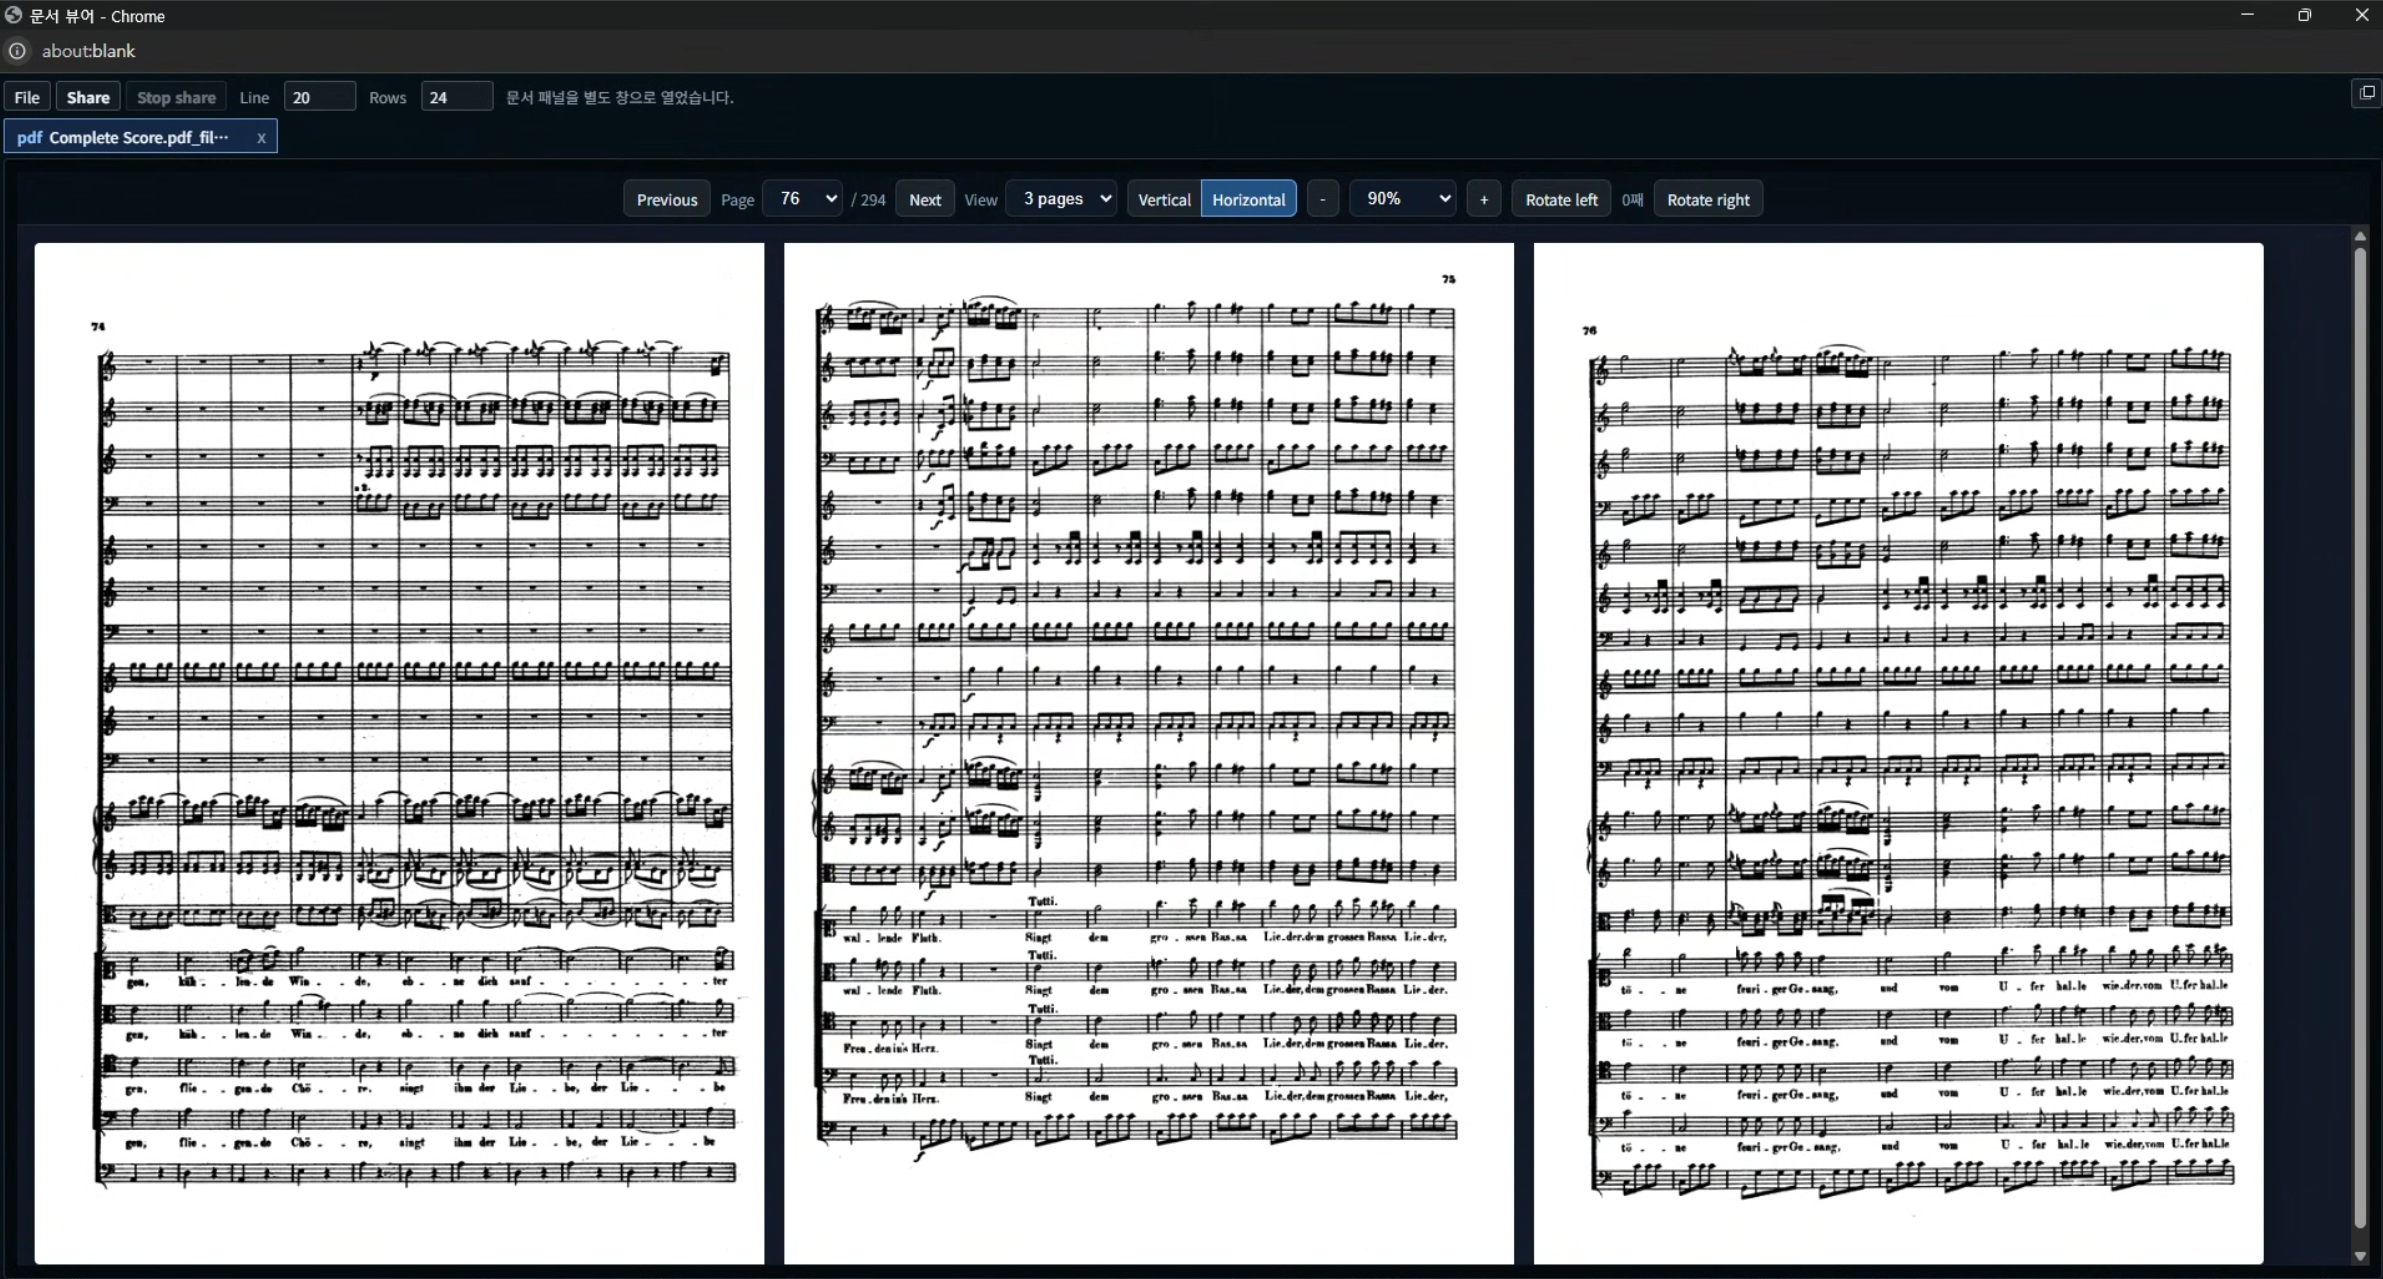Edit the Rows number field
The width and height of the screenshot is (2383, 1279).
[457, 97]
